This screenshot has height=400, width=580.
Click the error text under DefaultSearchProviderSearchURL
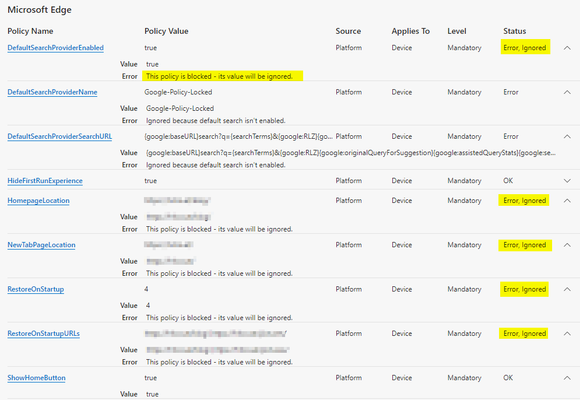(216, 165)
